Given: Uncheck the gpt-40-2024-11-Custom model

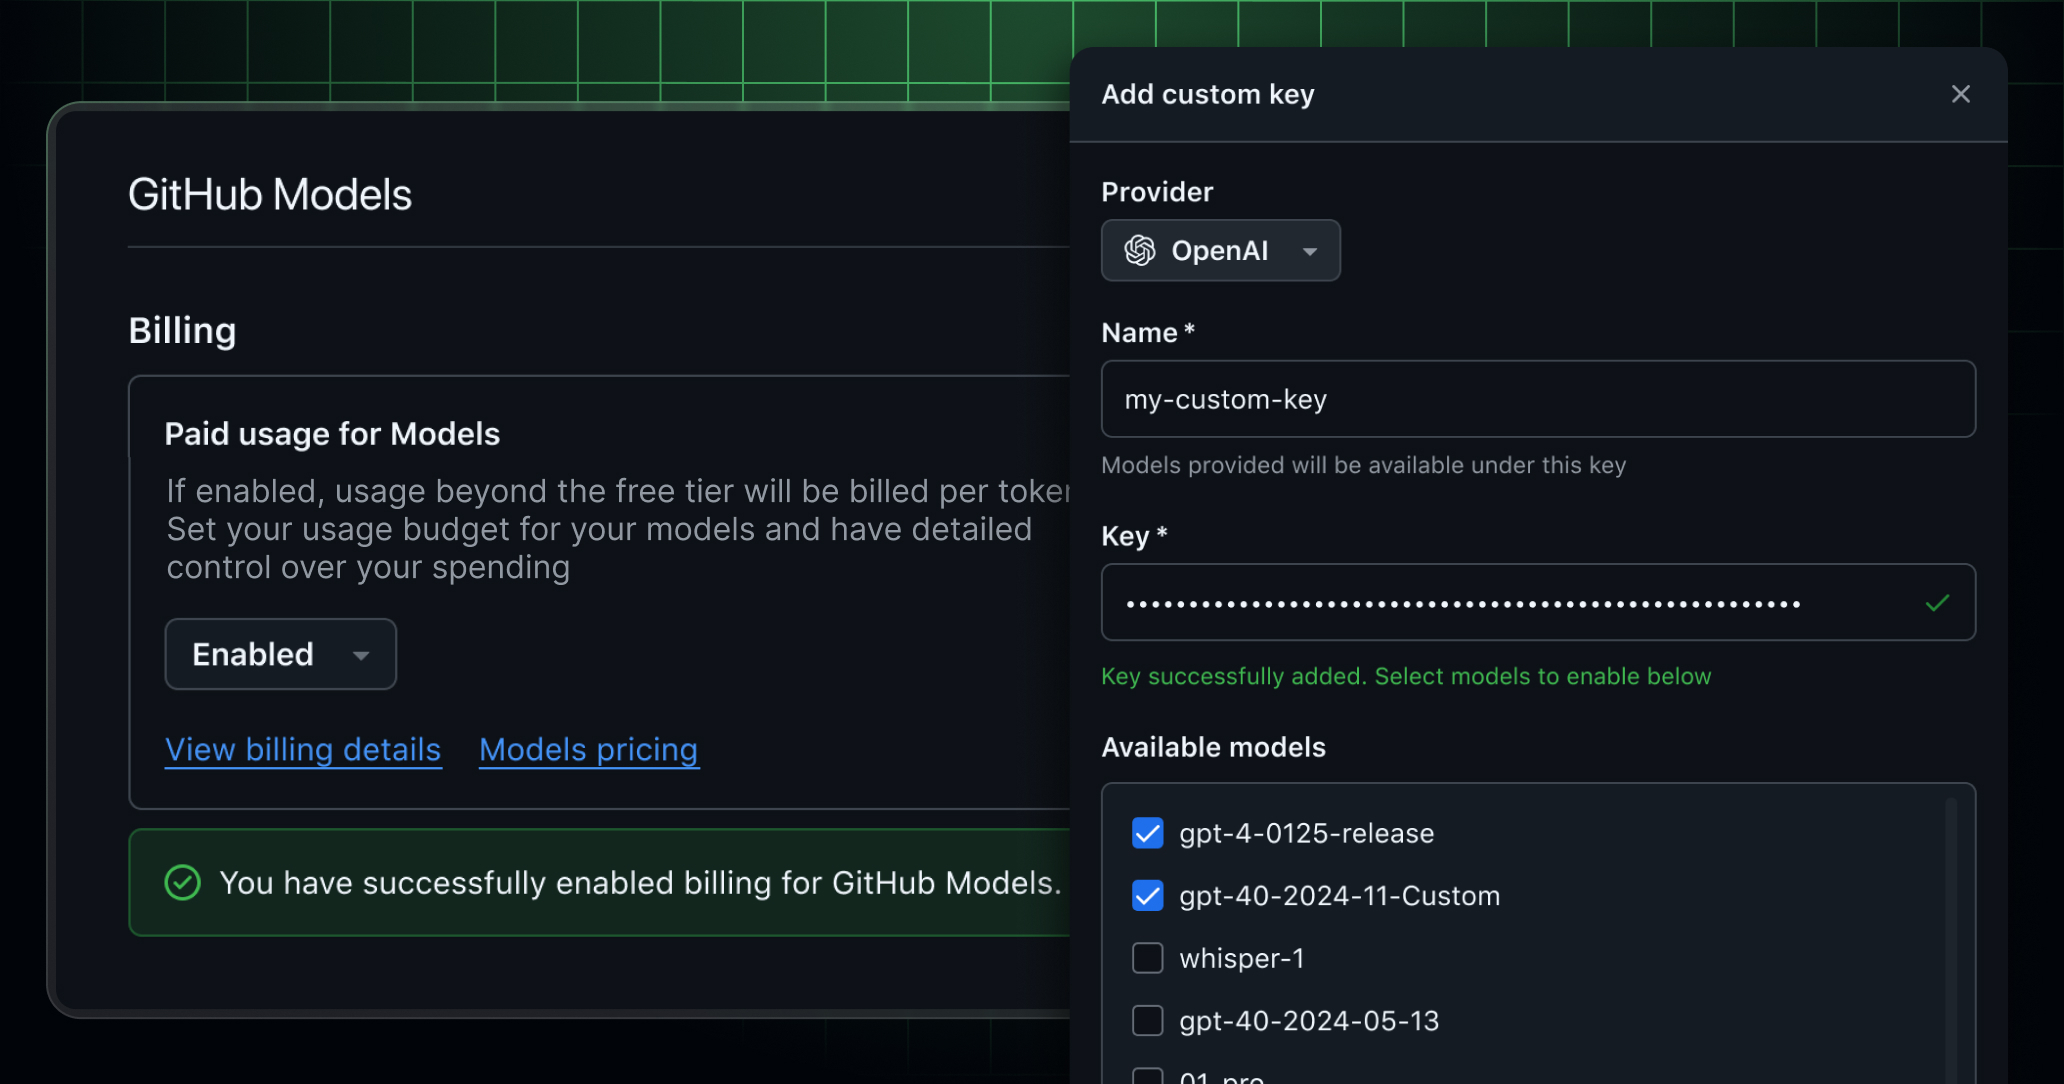Looking at the screenshot, I should tap(1147, 896).
